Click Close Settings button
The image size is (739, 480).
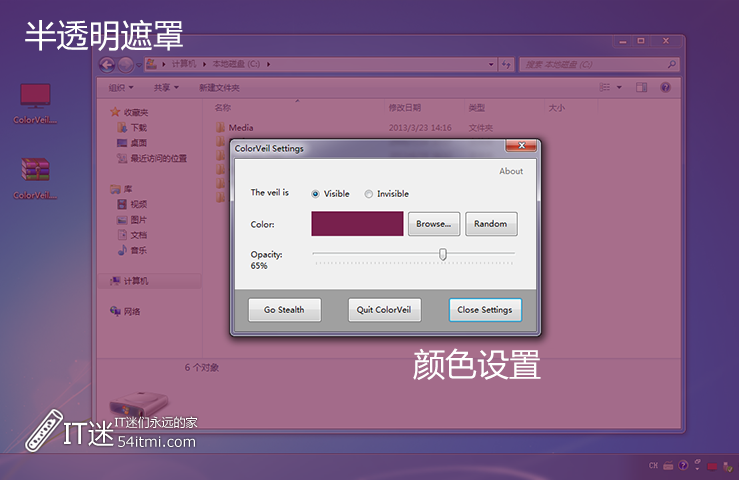point(485,310)
